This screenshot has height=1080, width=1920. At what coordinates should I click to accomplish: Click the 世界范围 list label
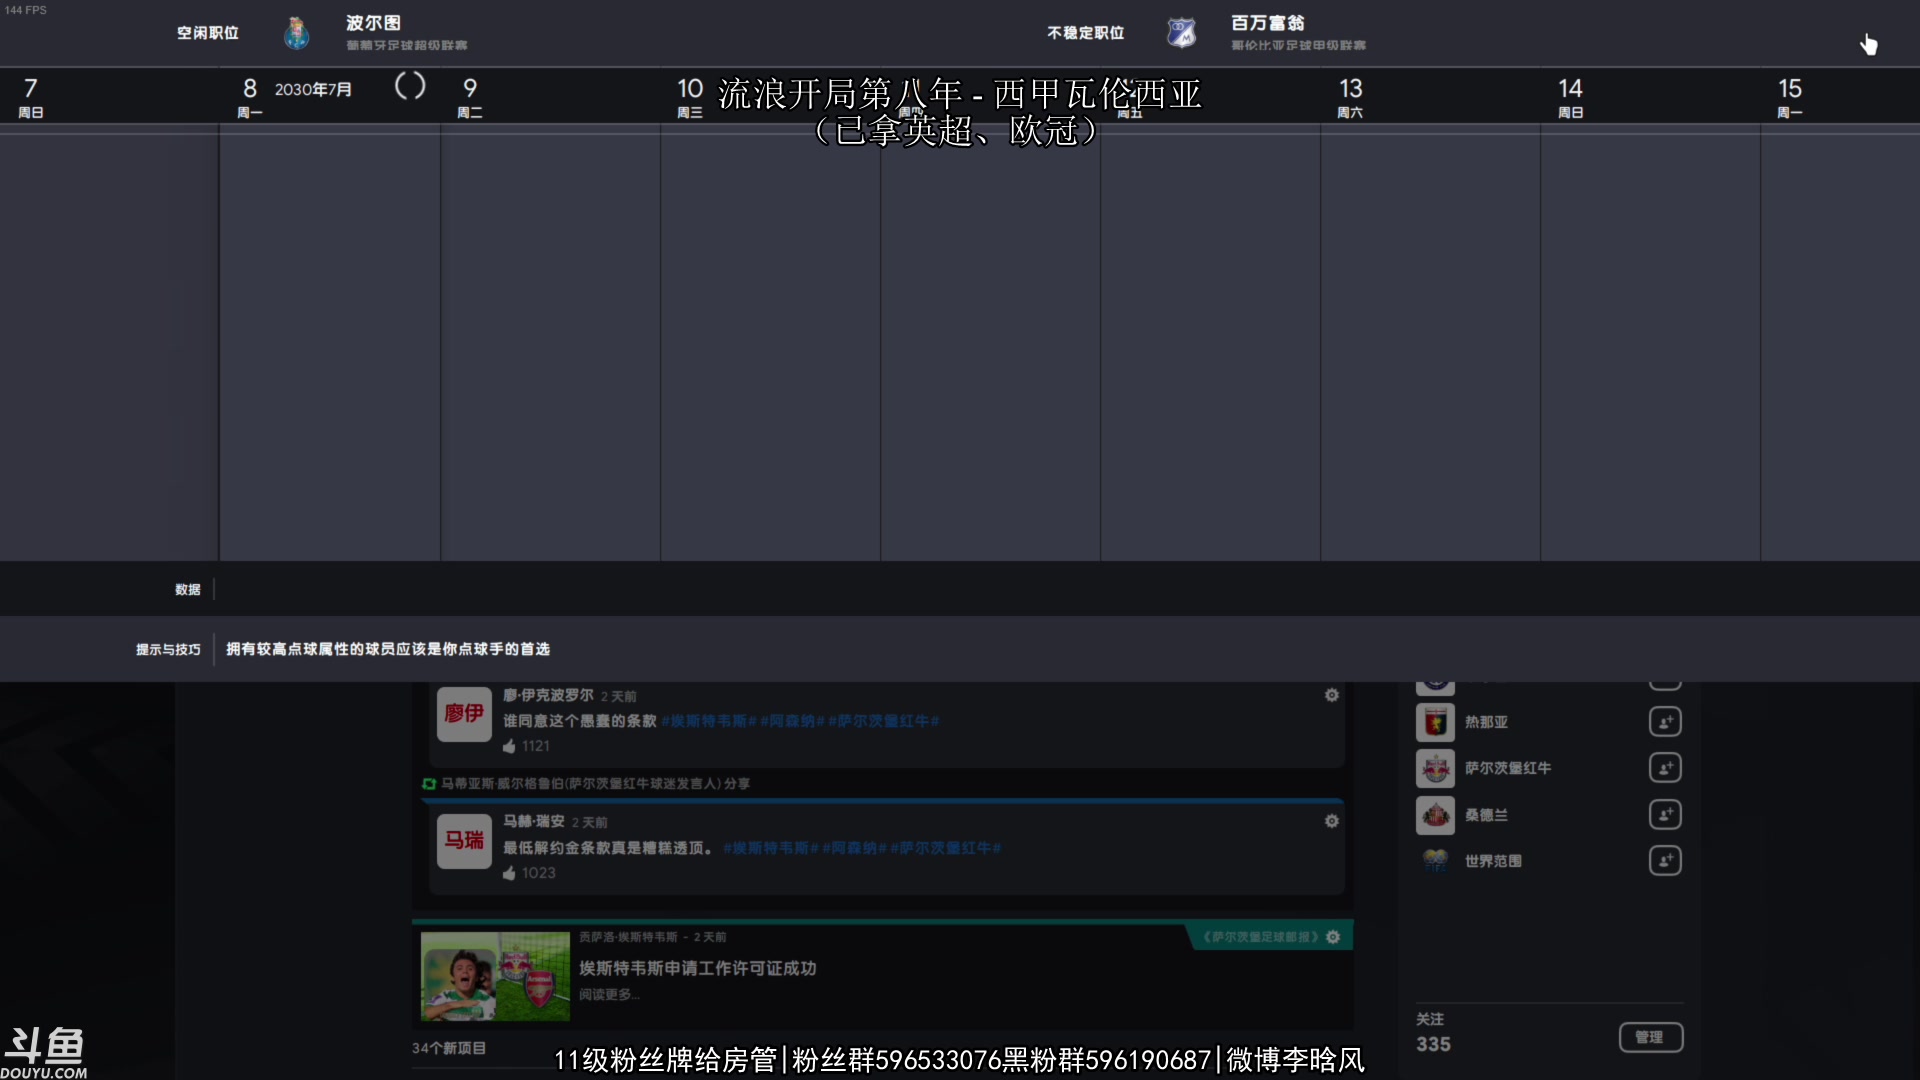point(1493,861)
